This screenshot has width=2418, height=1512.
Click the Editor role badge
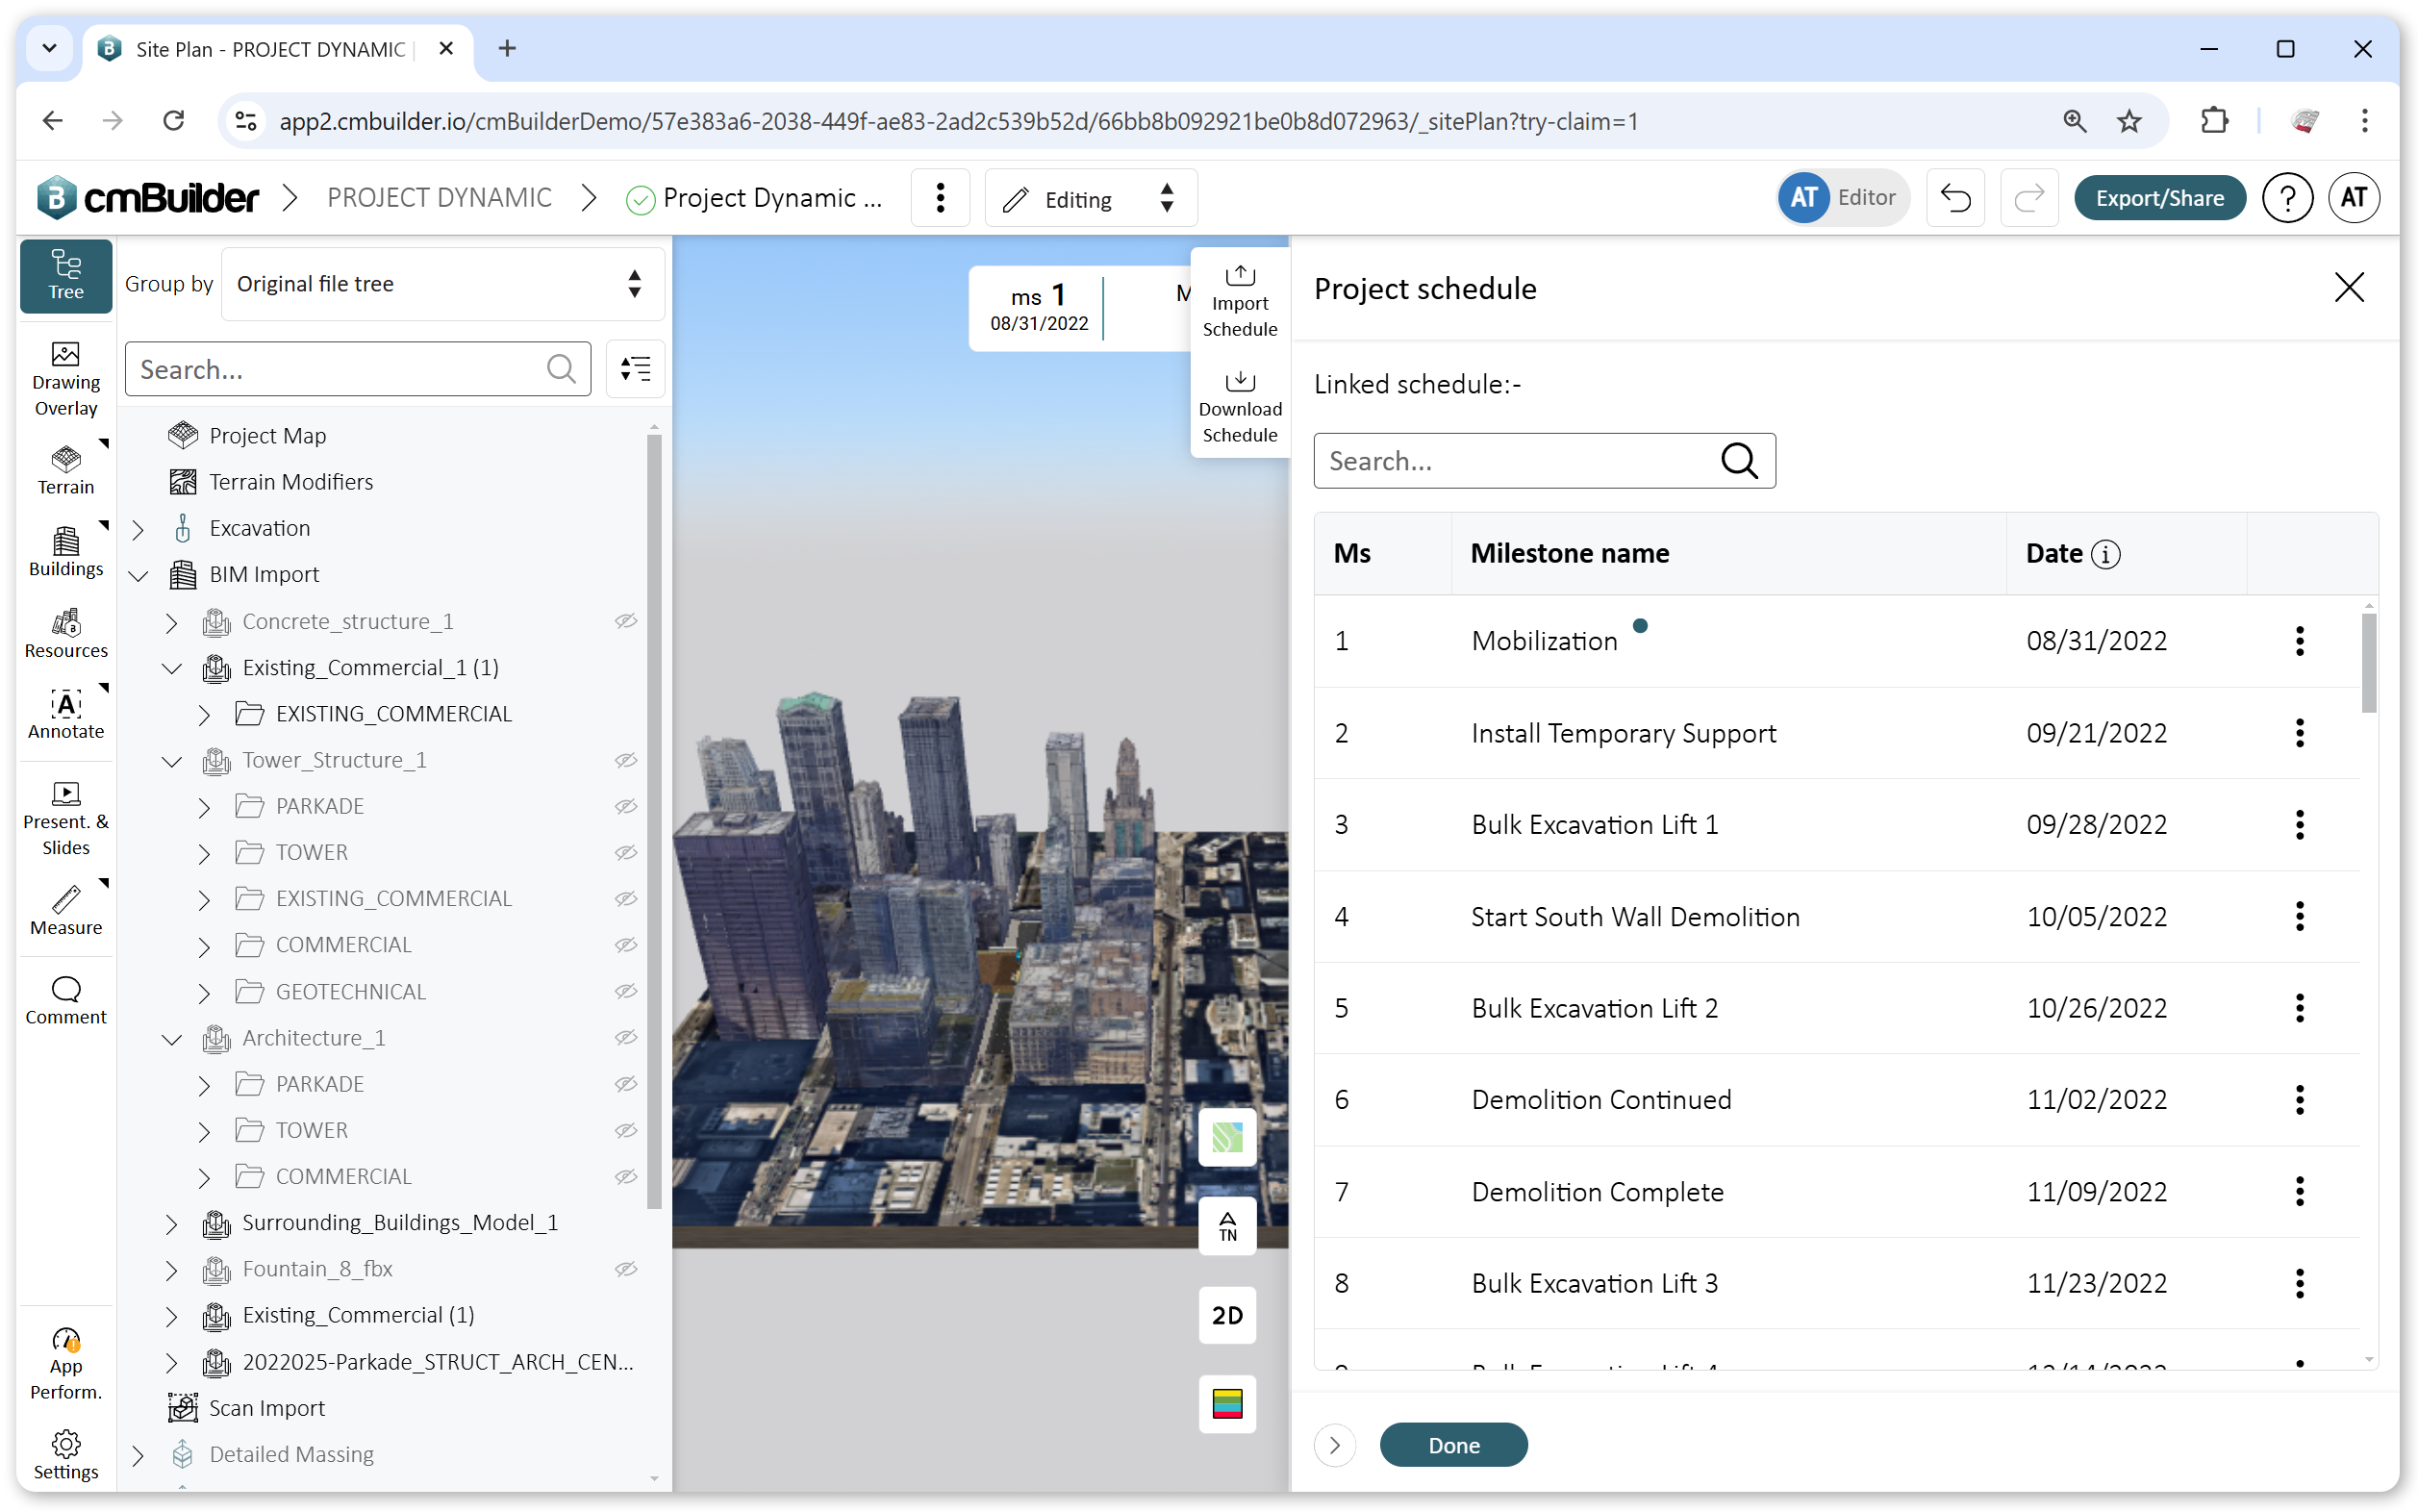pyautogui.click(x=1843, y=197)
